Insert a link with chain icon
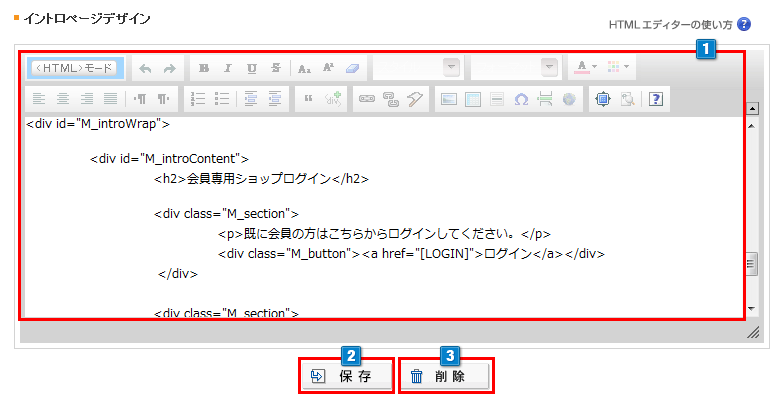782x399 pixels. (367, 99)
